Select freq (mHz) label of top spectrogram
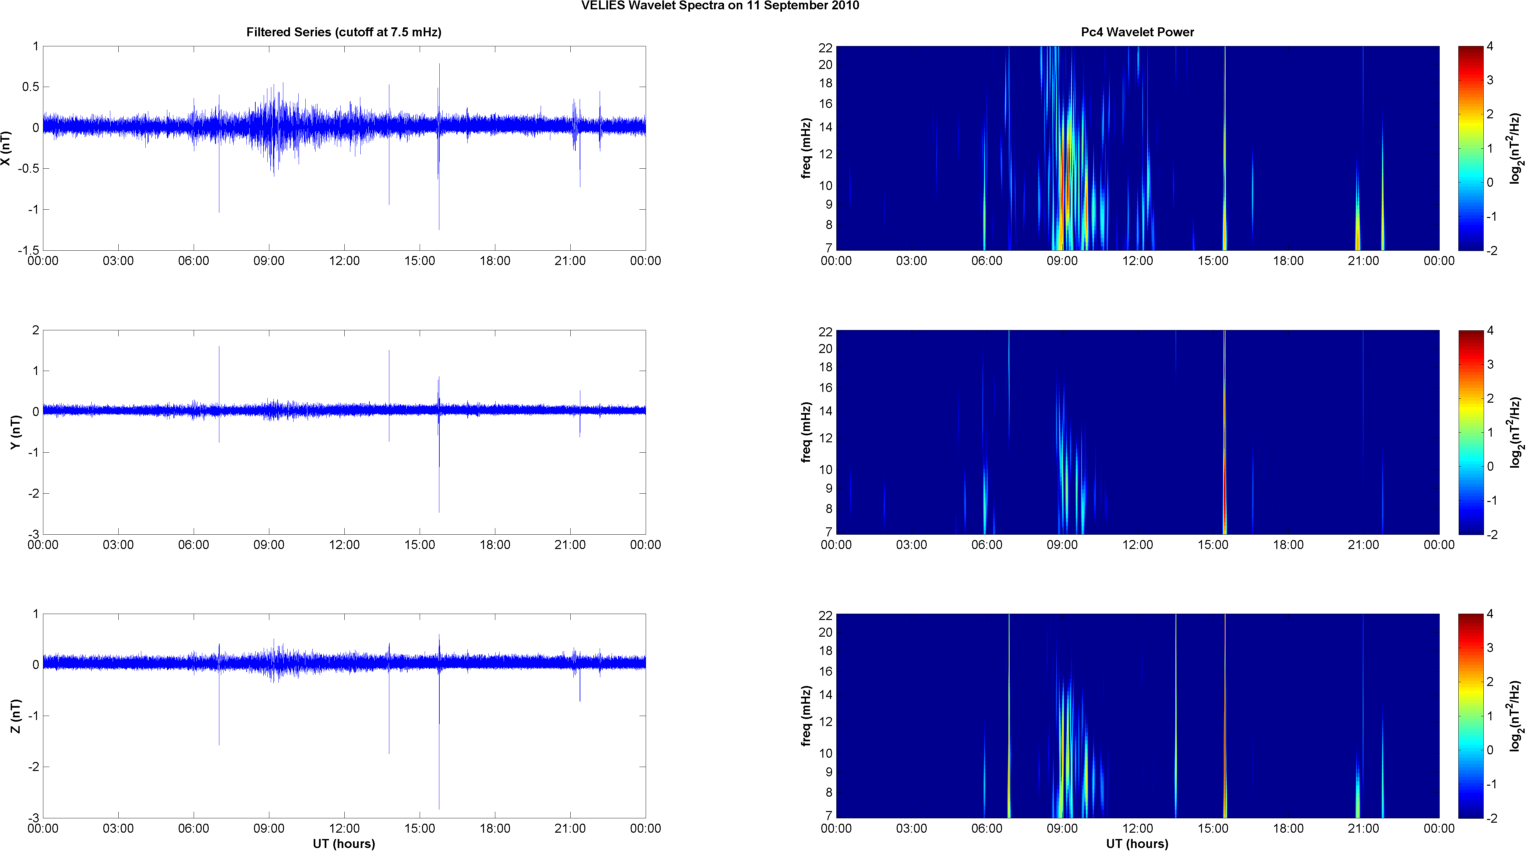This screenshot has width=1526, height=851. tap(806, 148)
